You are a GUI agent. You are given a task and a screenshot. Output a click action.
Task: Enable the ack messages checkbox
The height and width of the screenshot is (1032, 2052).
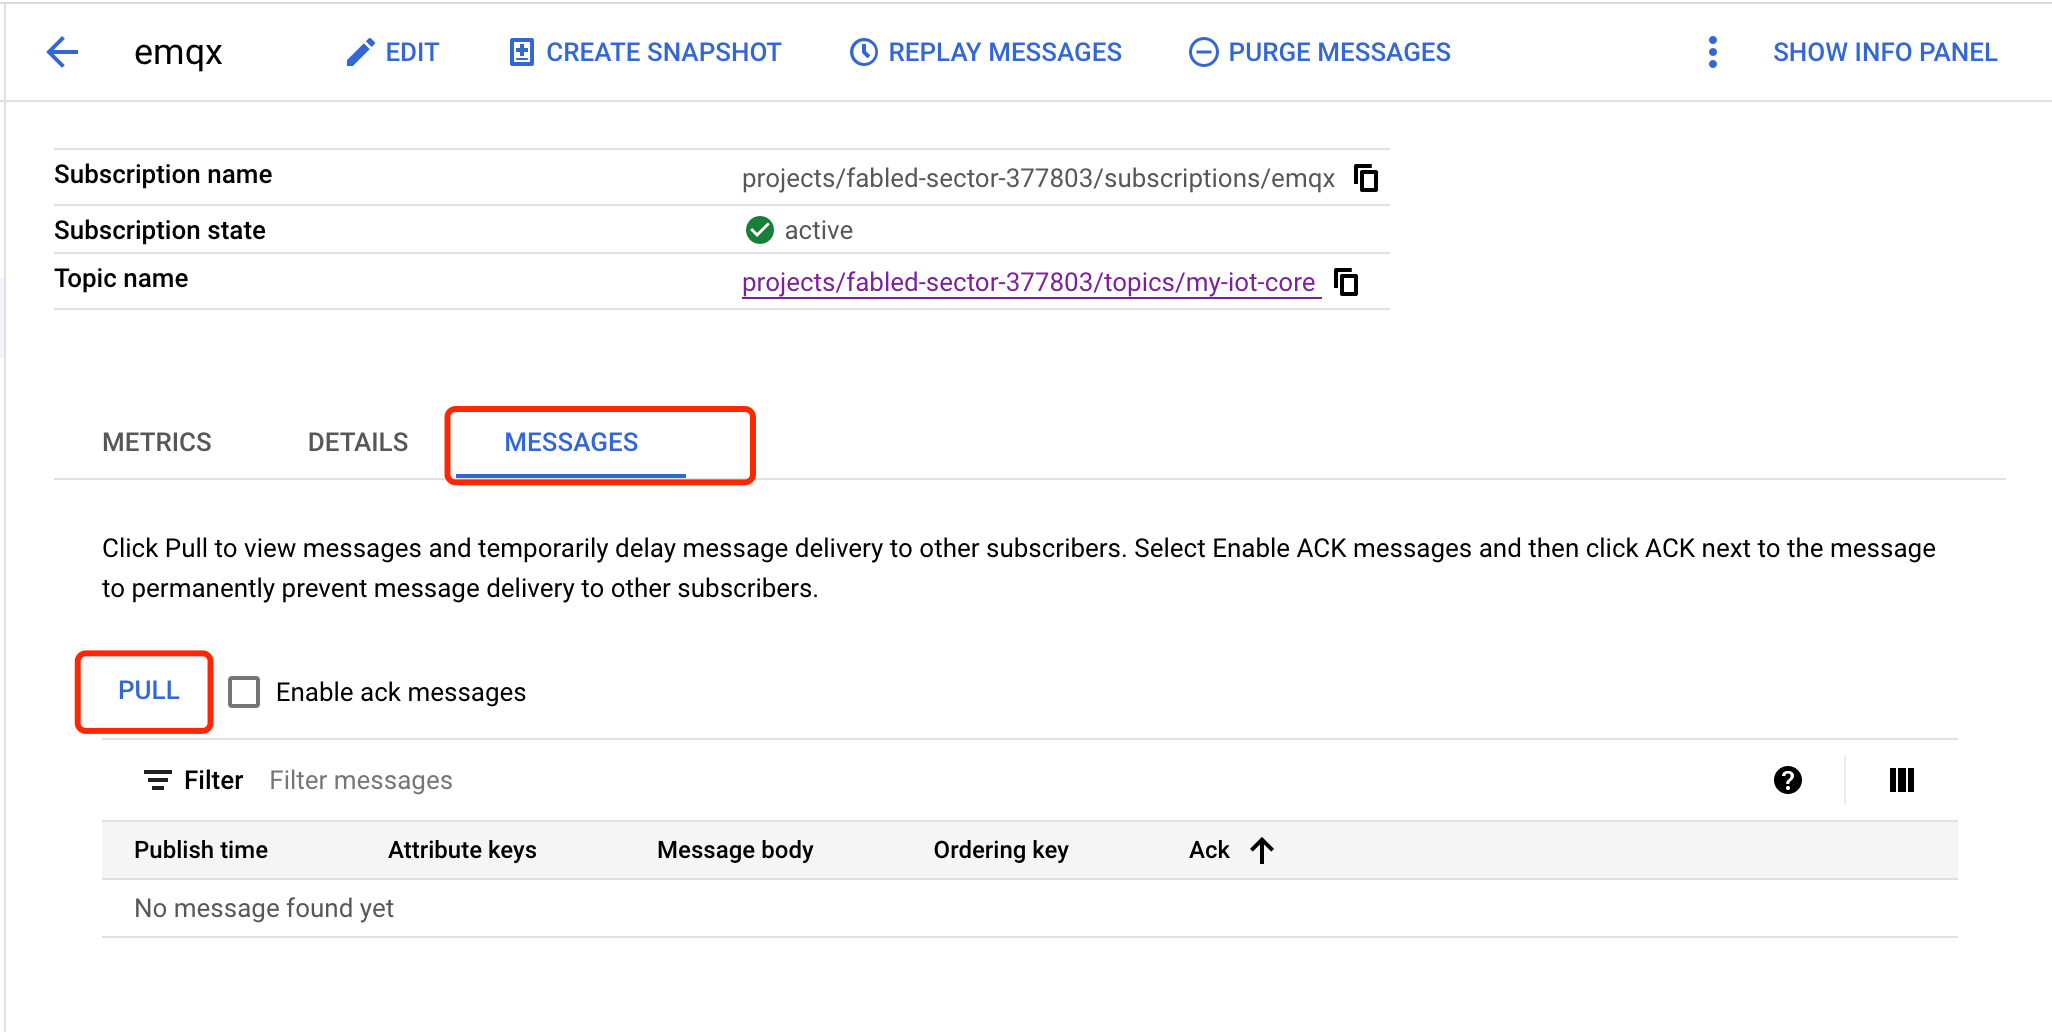click(x=244, y=692)
